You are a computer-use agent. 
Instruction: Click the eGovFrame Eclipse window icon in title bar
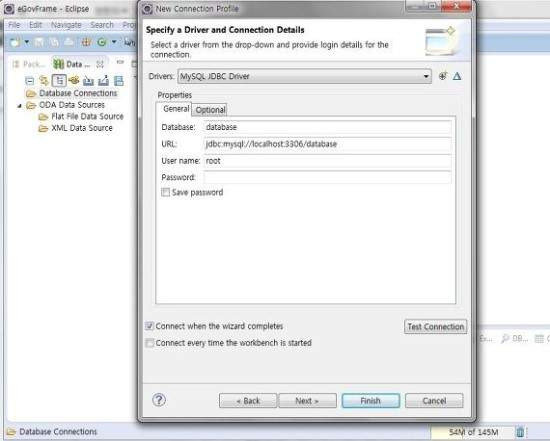(9, 9)
